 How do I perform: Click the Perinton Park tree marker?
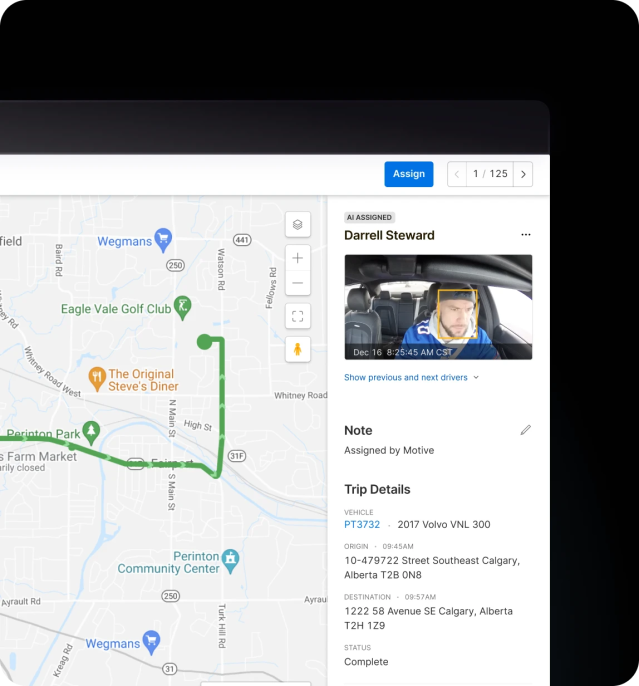point(92,431)
